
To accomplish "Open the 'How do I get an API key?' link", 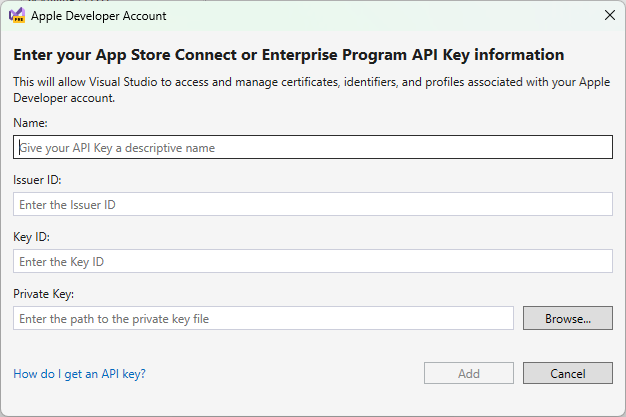I will coord(79,373).
